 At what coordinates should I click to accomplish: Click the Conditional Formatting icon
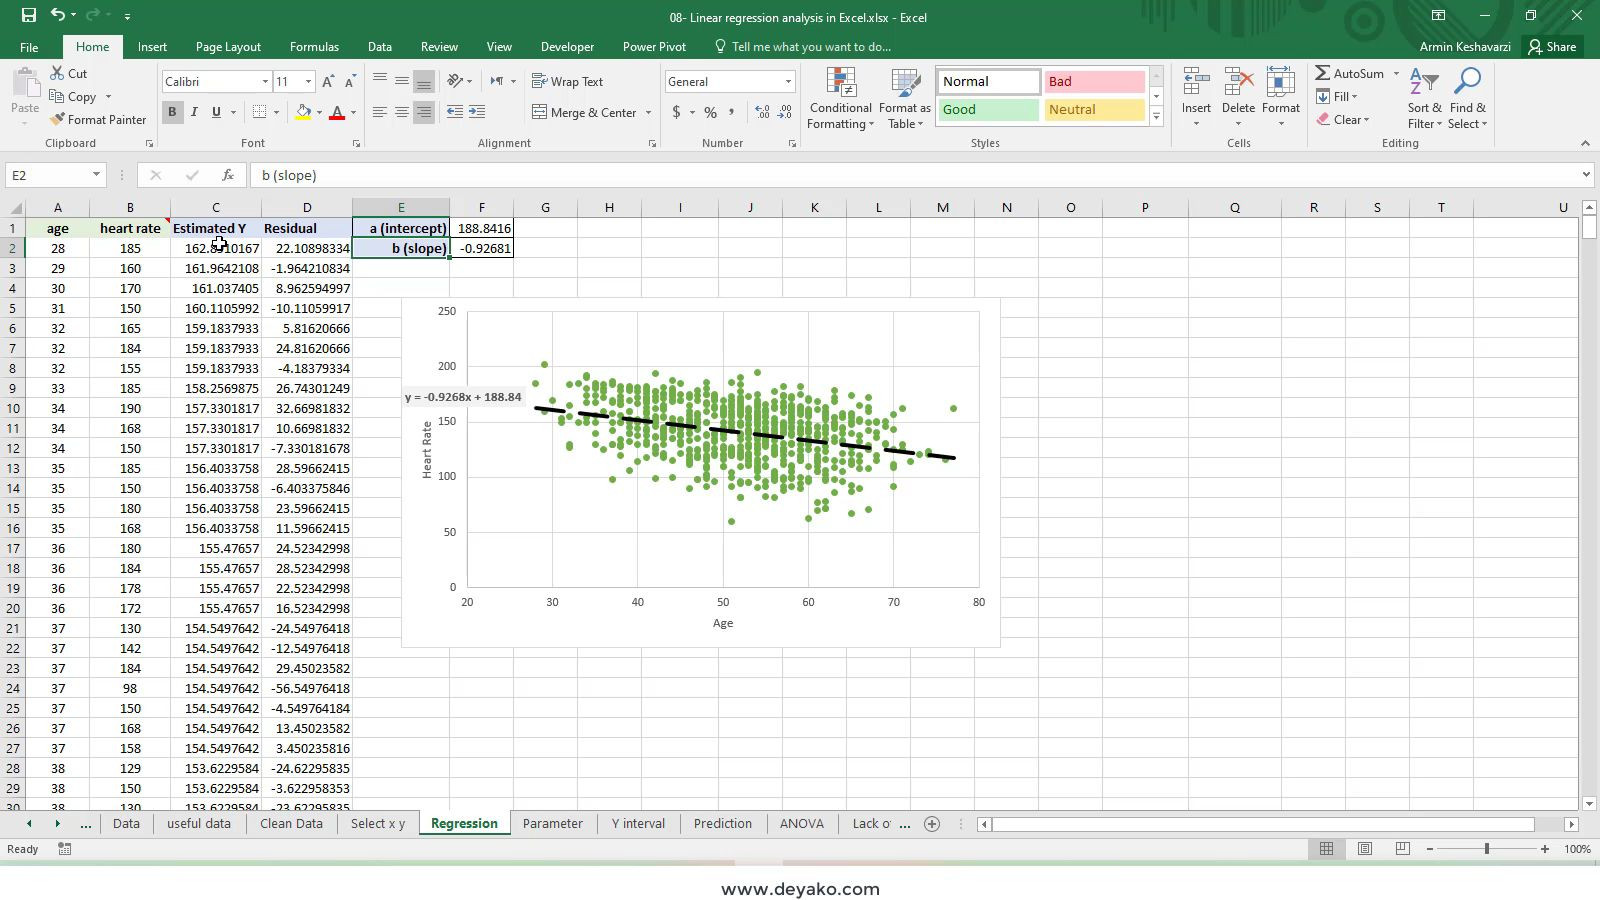[x=841, y=84]
